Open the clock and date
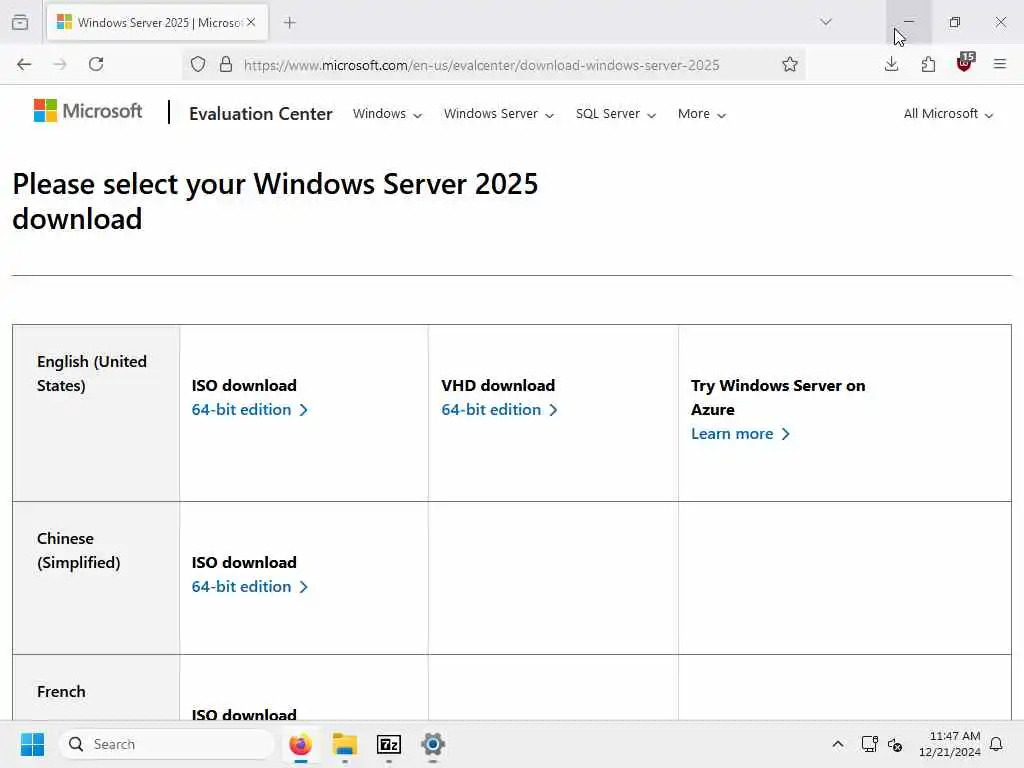The width and height of the screenshot is (1024, 768). [x=950, y=744]
